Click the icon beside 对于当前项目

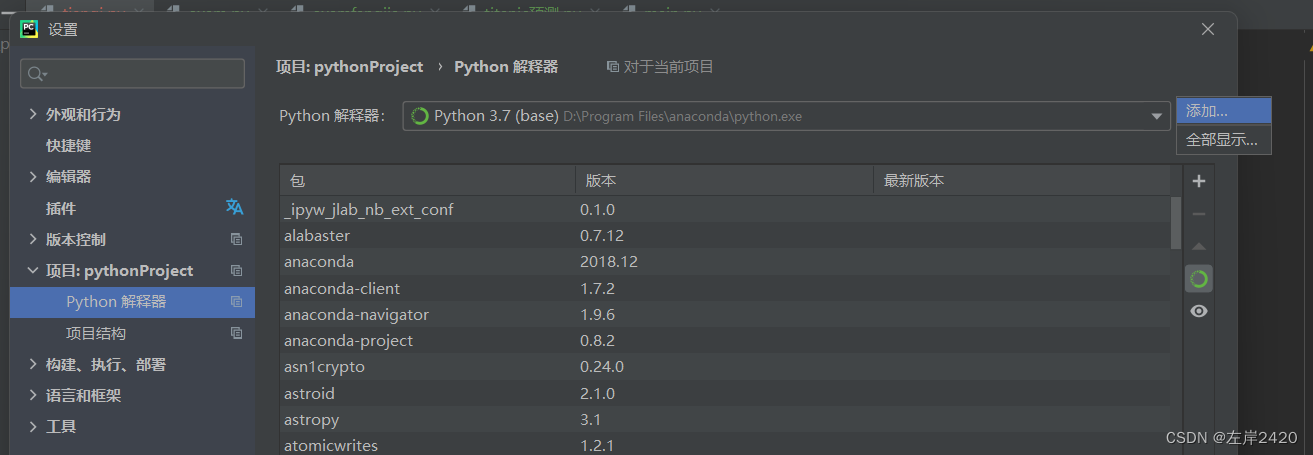point(613,67)
